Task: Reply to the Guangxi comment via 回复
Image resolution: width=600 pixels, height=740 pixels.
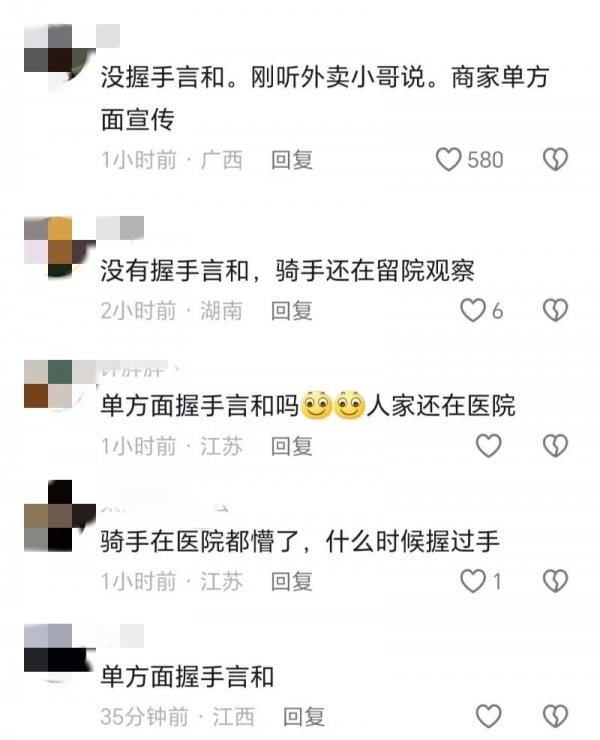Action: 292,160
